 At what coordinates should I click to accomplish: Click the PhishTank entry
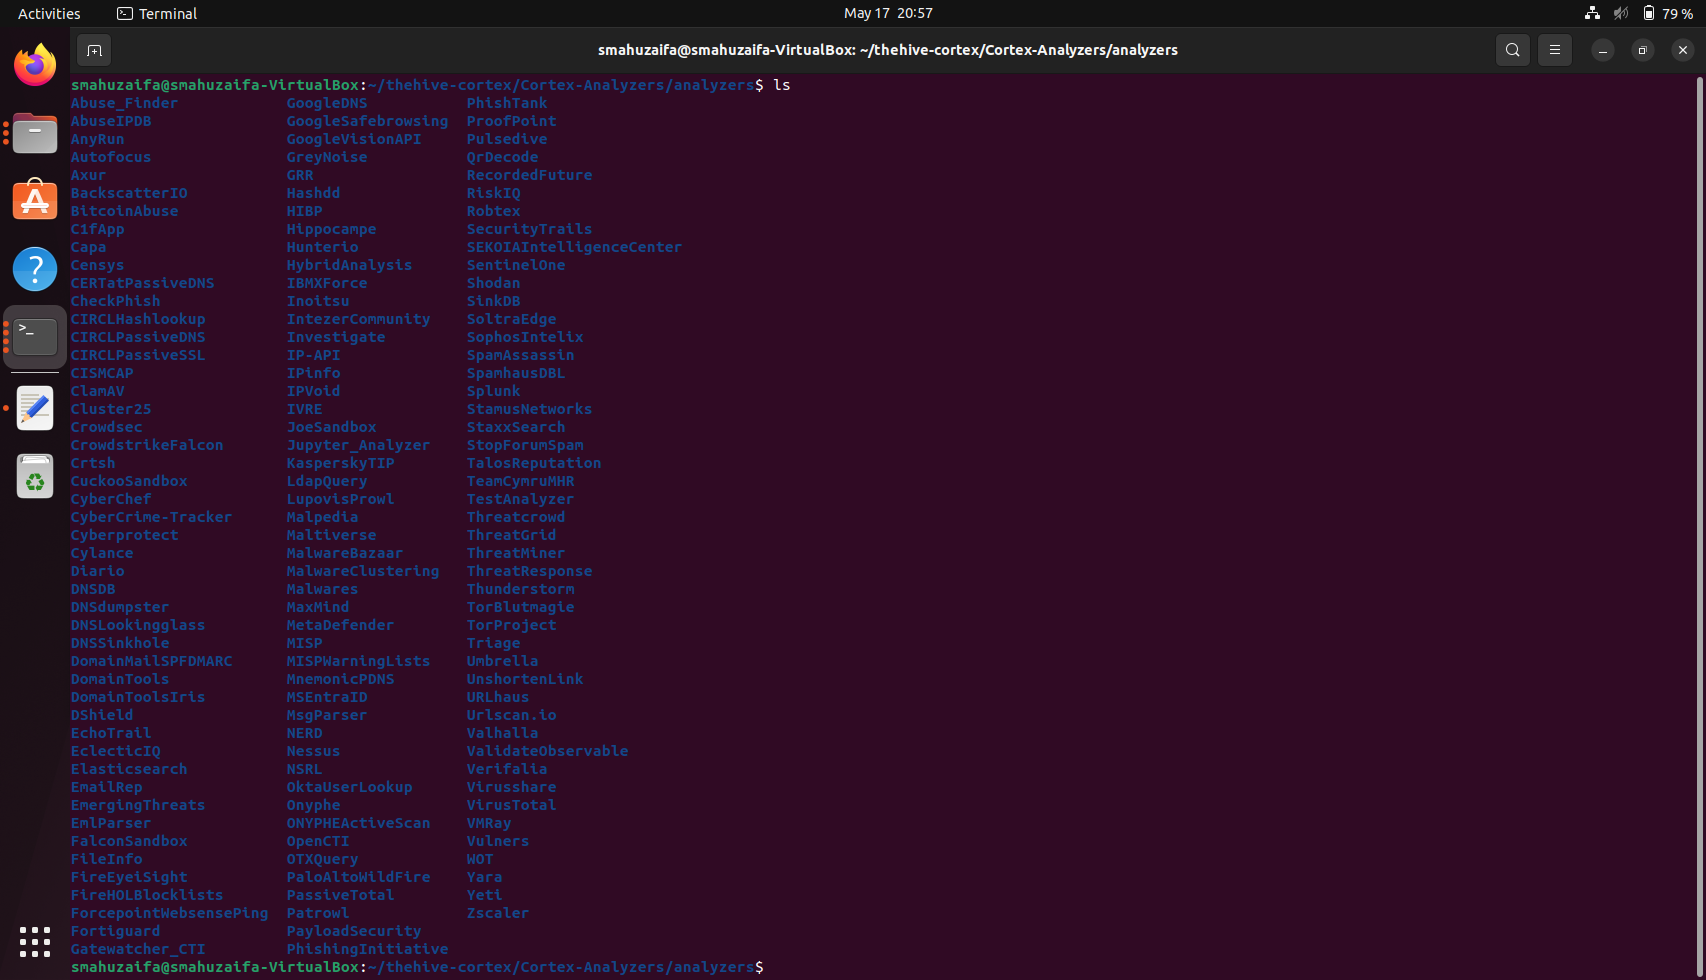[x=507, y=103]
